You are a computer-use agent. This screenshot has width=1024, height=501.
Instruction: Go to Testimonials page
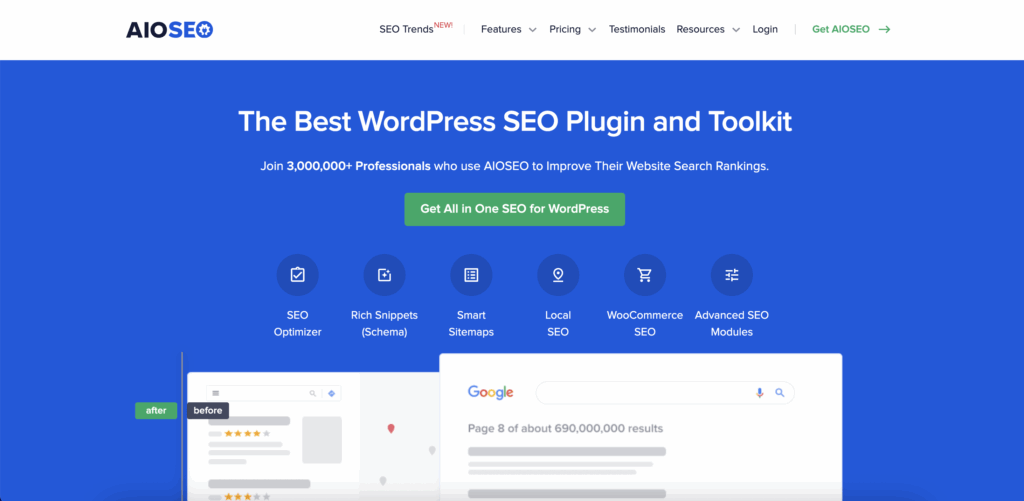[637, 29]
